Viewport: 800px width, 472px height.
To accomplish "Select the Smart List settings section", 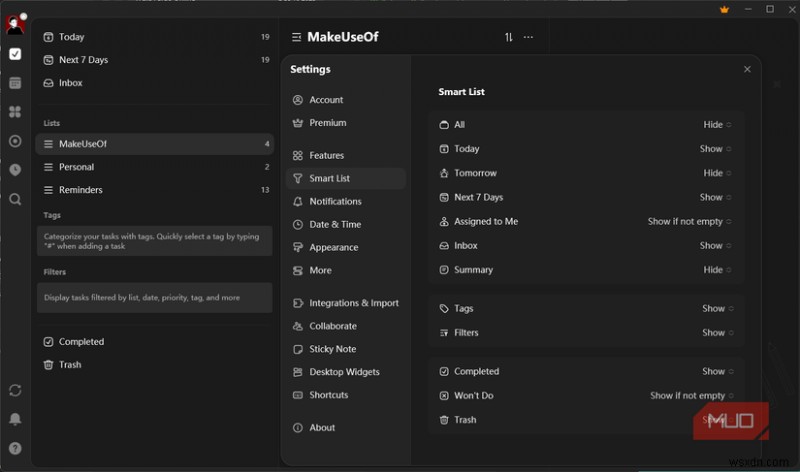I will click(x=346, y=179).
